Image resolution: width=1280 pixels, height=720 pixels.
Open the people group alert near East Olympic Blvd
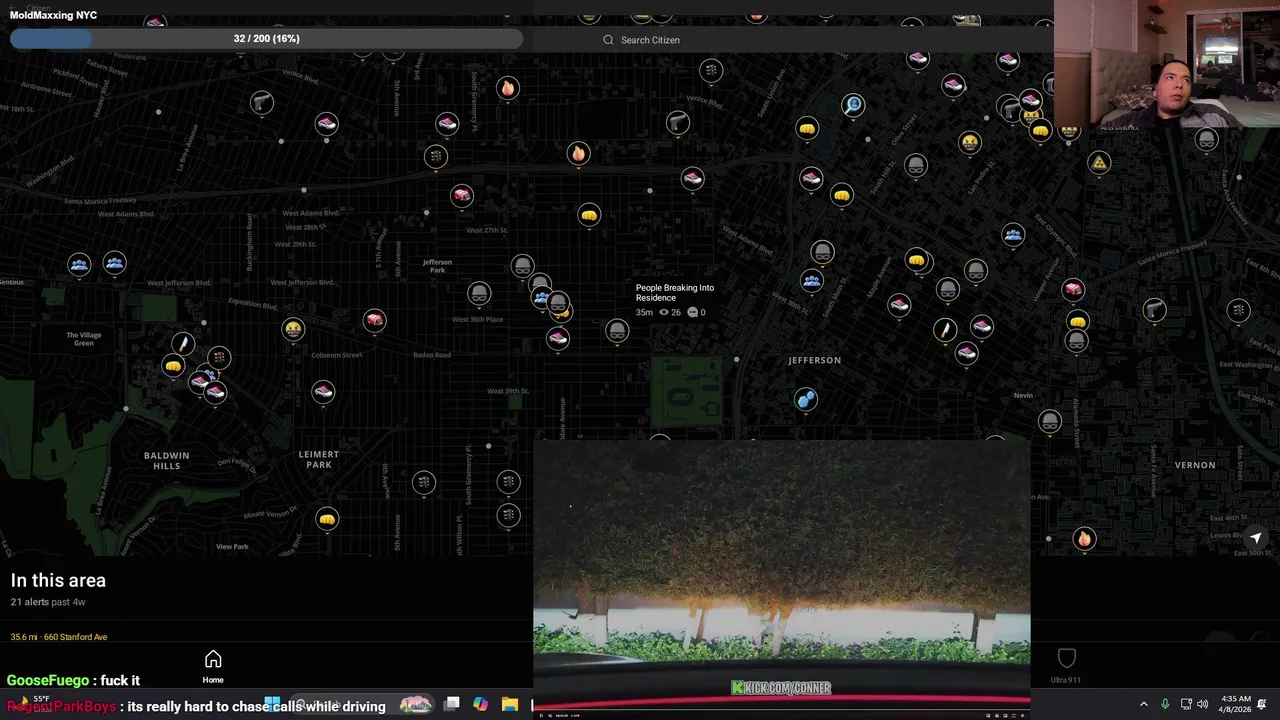(1013, 234)
